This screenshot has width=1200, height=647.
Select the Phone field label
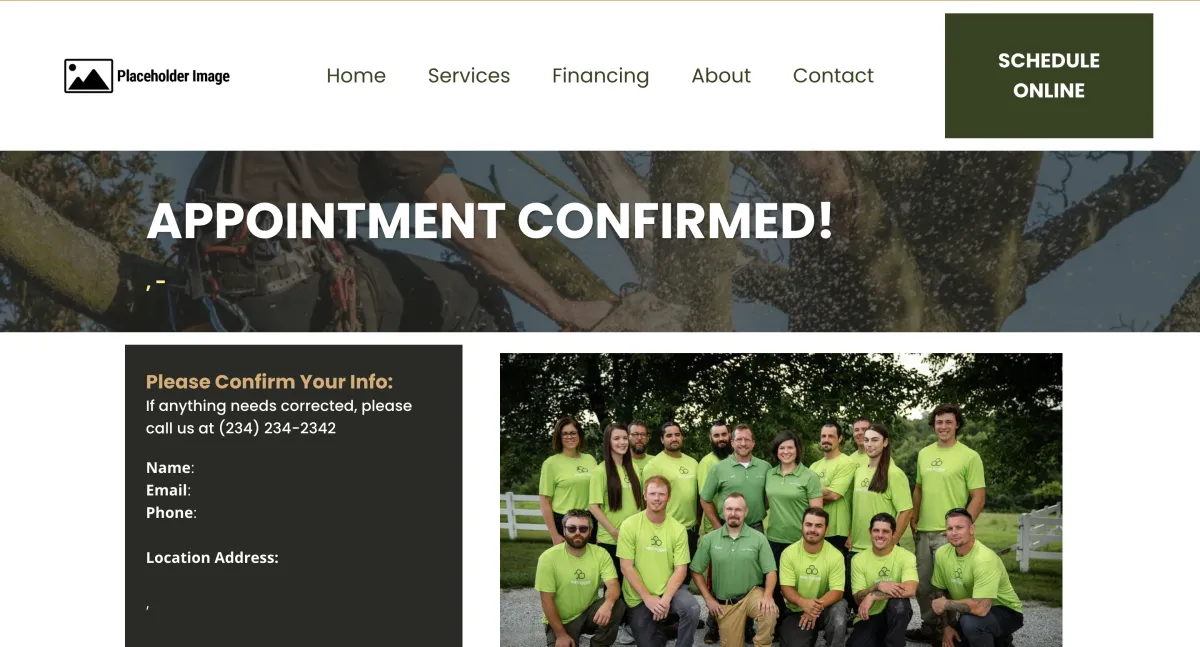(x=171, y=513)
